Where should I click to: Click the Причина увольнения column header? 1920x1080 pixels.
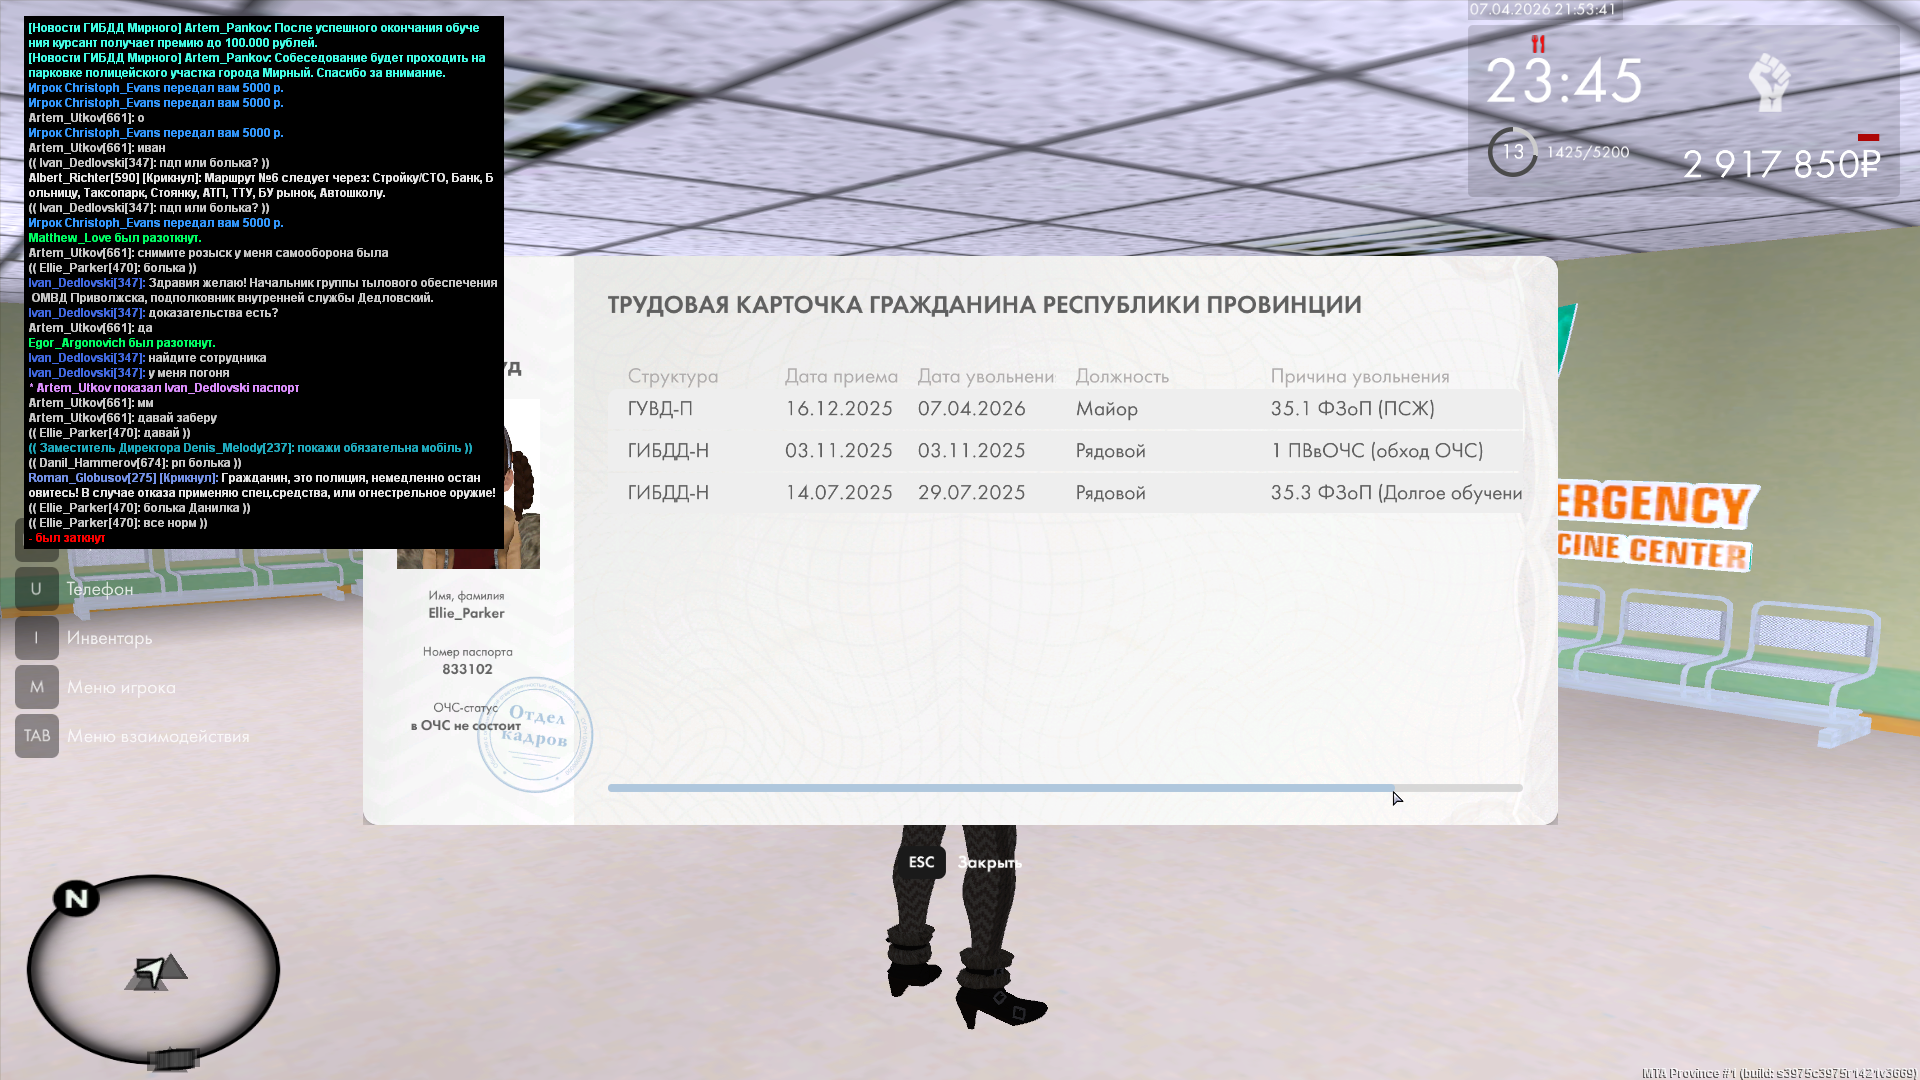1359,376
